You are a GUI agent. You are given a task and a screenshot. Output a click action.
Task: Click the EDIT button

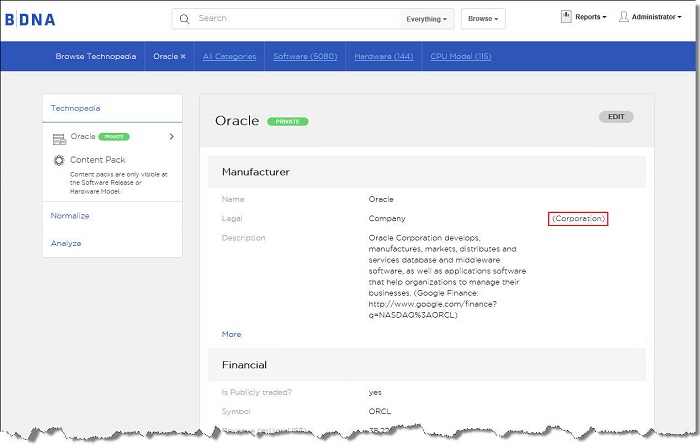tap(616, 116)
